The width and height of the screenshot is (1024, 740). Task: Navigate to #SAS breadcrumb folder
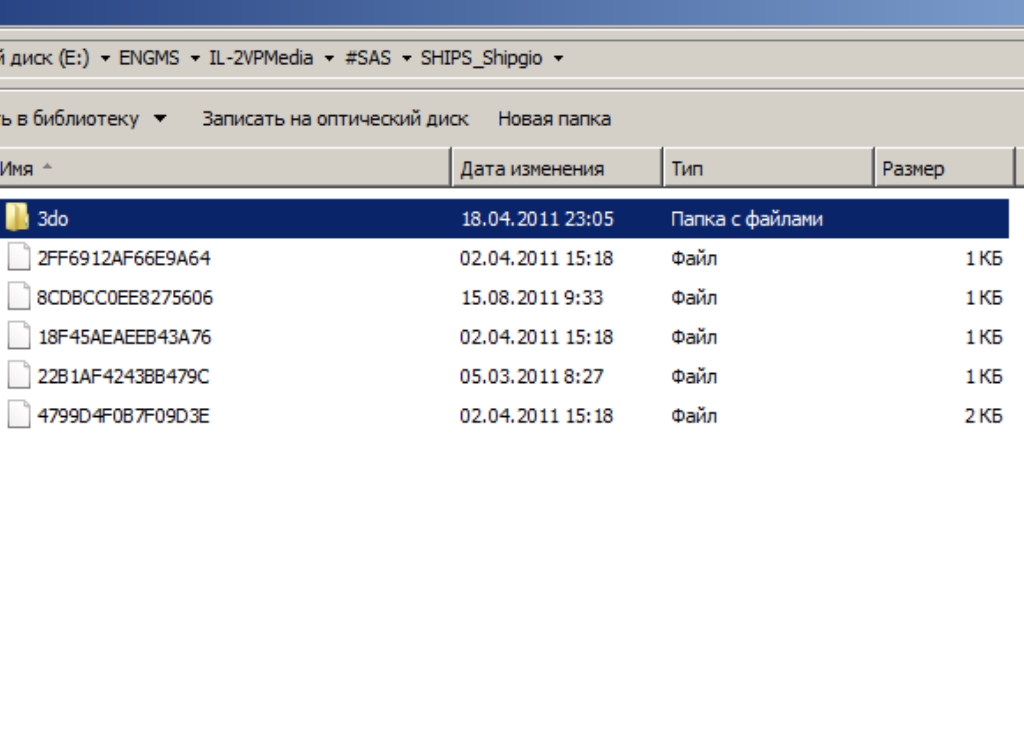368,57
